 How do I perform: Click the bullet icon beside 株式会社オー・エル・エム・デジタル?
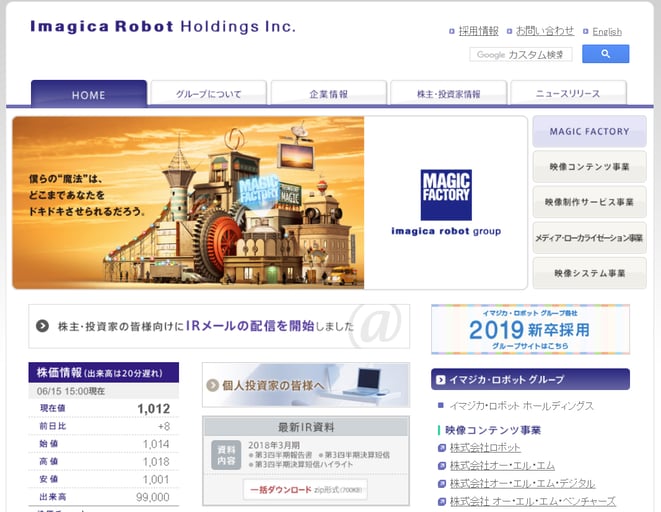(442, 483)
